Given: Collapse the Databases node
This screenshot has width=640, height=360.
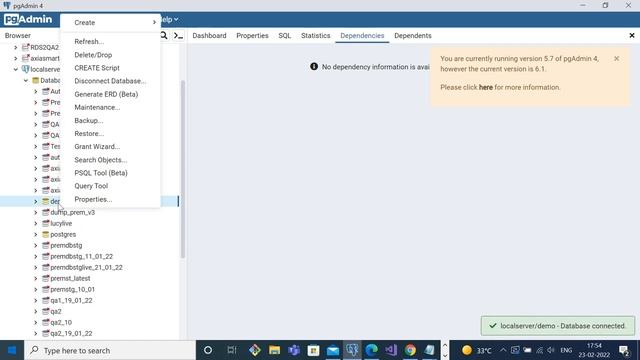Looking at the screenshot, I should coord(26,80).
